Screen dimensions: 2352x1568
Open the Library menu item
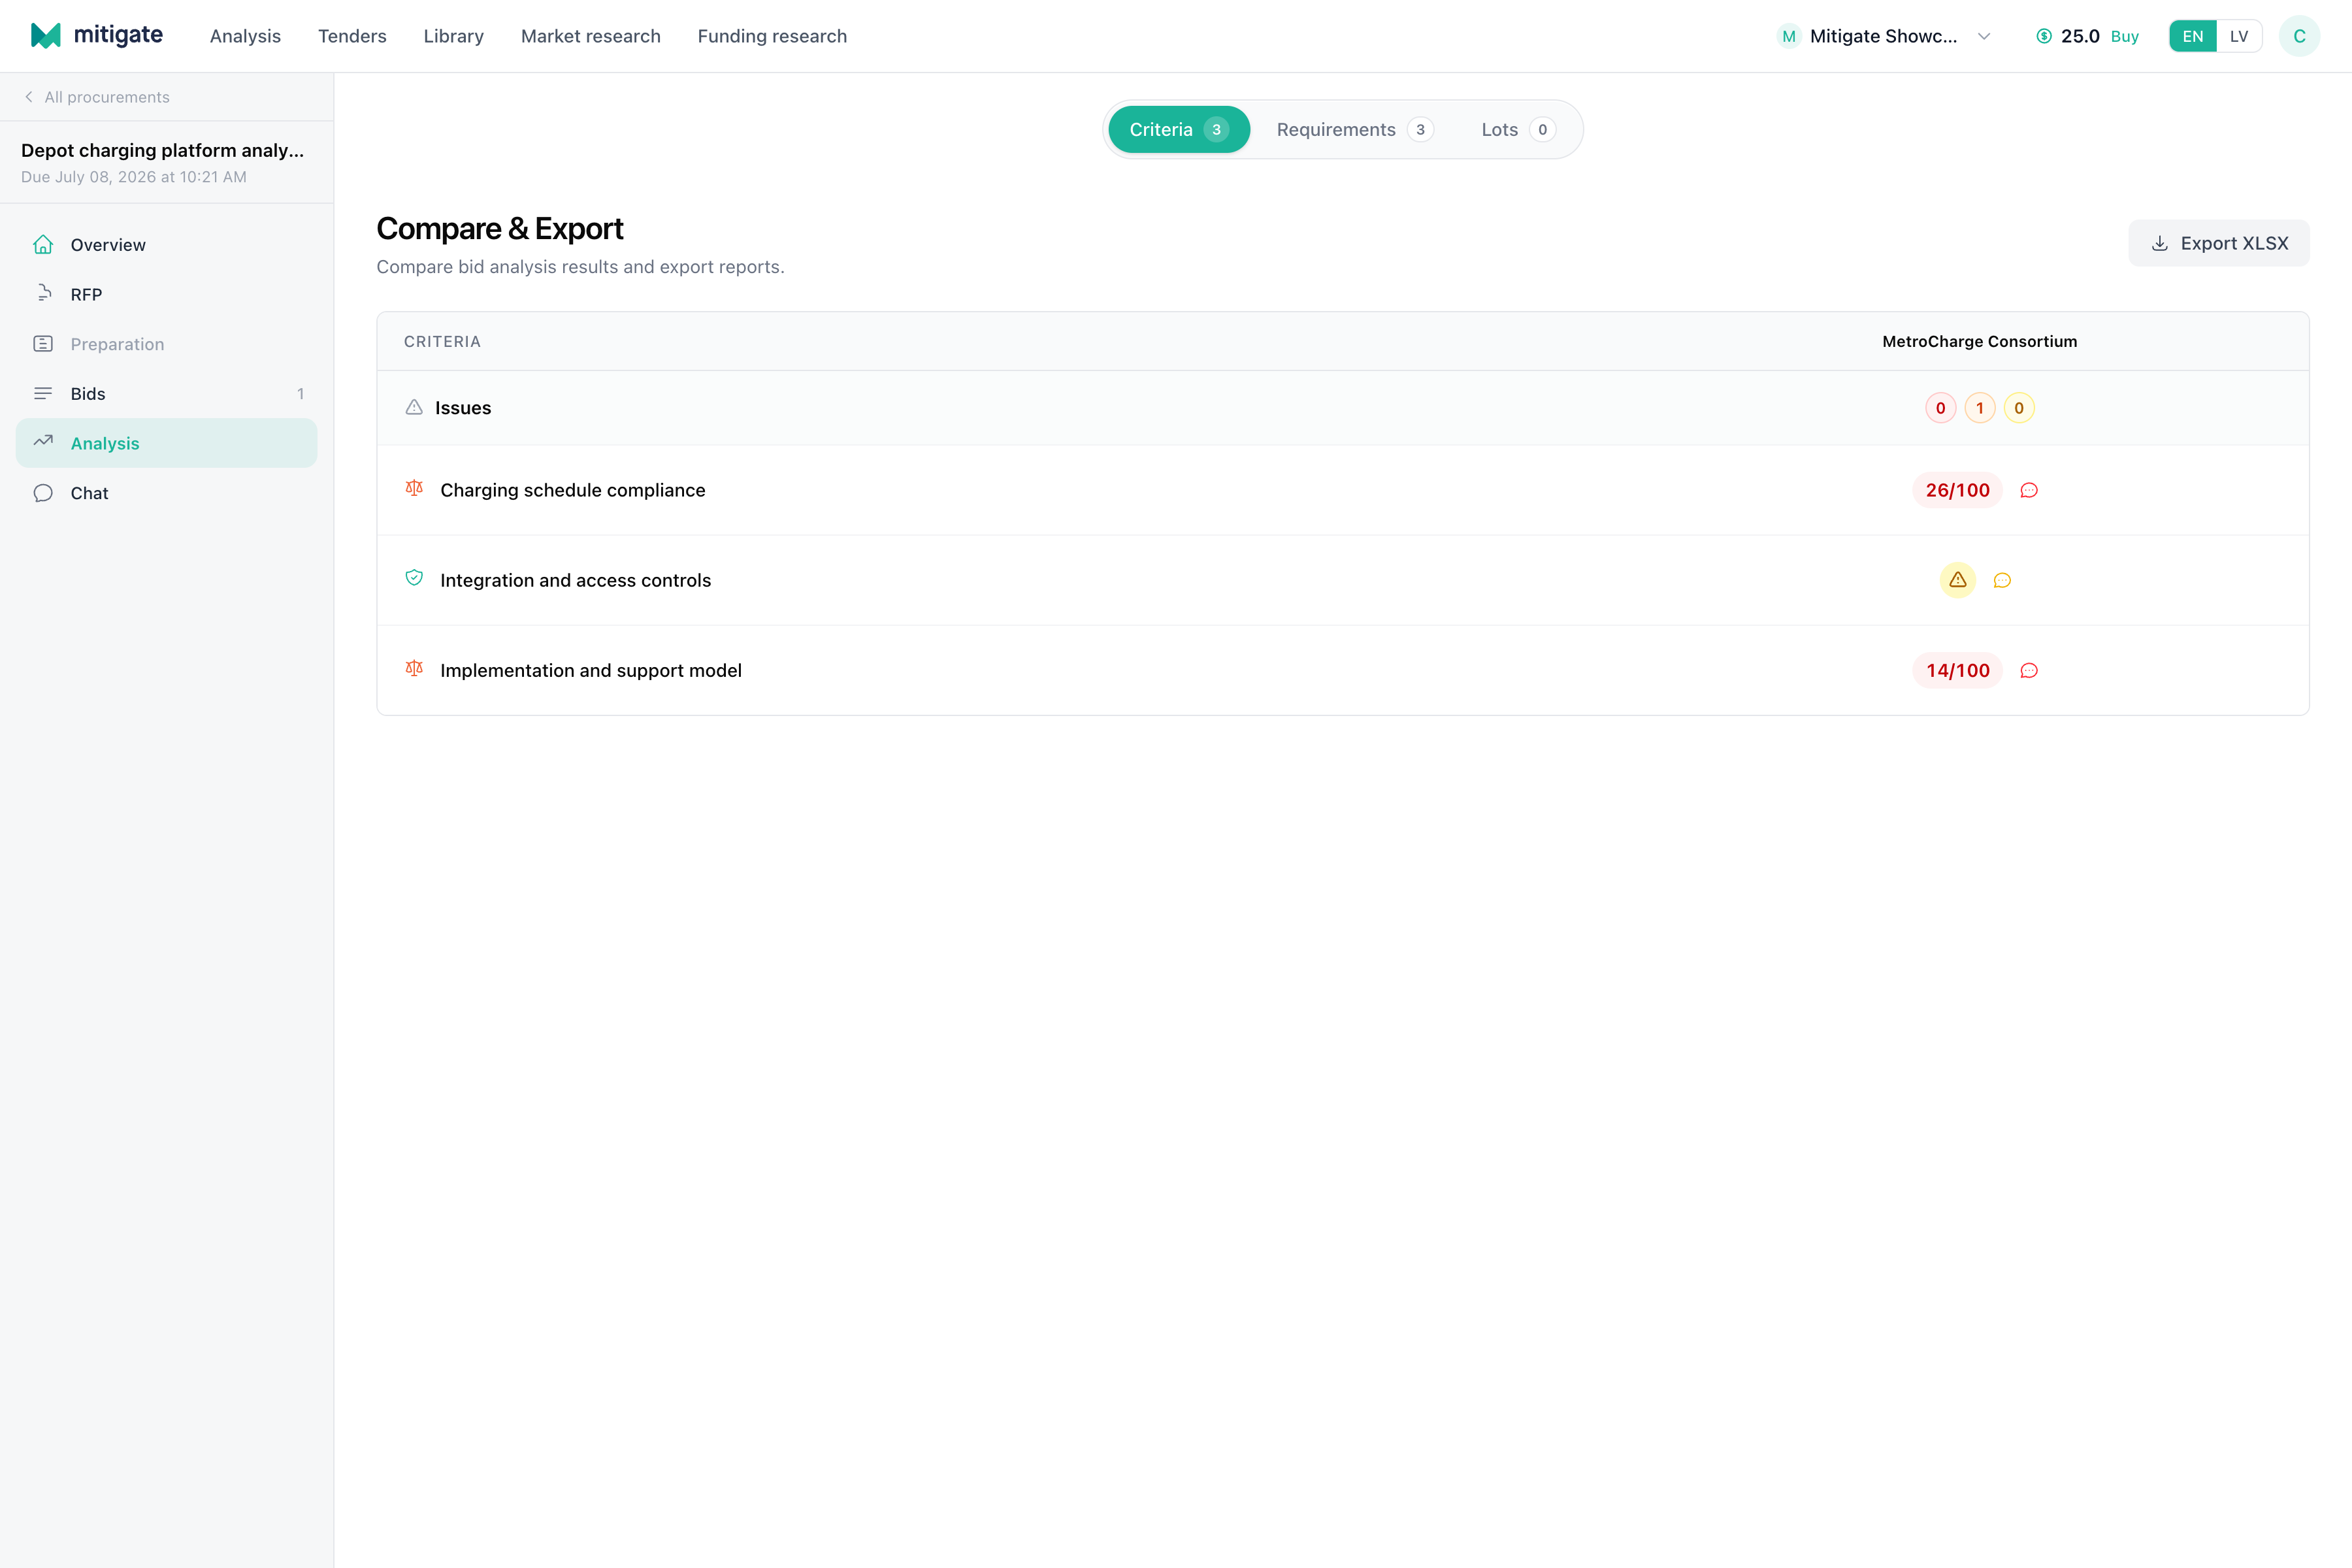point(453,36)
